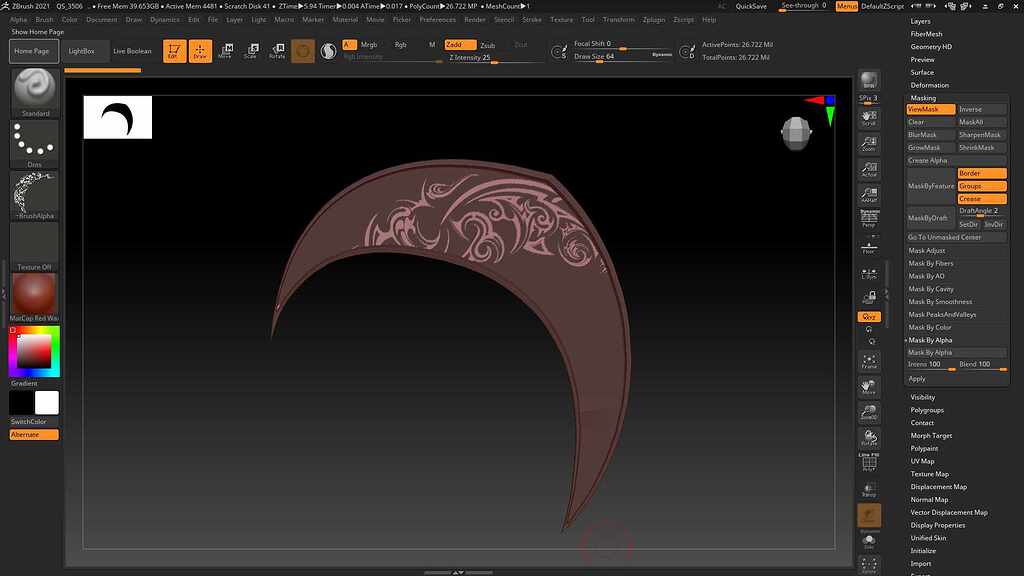Disable the Crease mask feature option
Screen dimensions: 1024x576
point(981,199)
